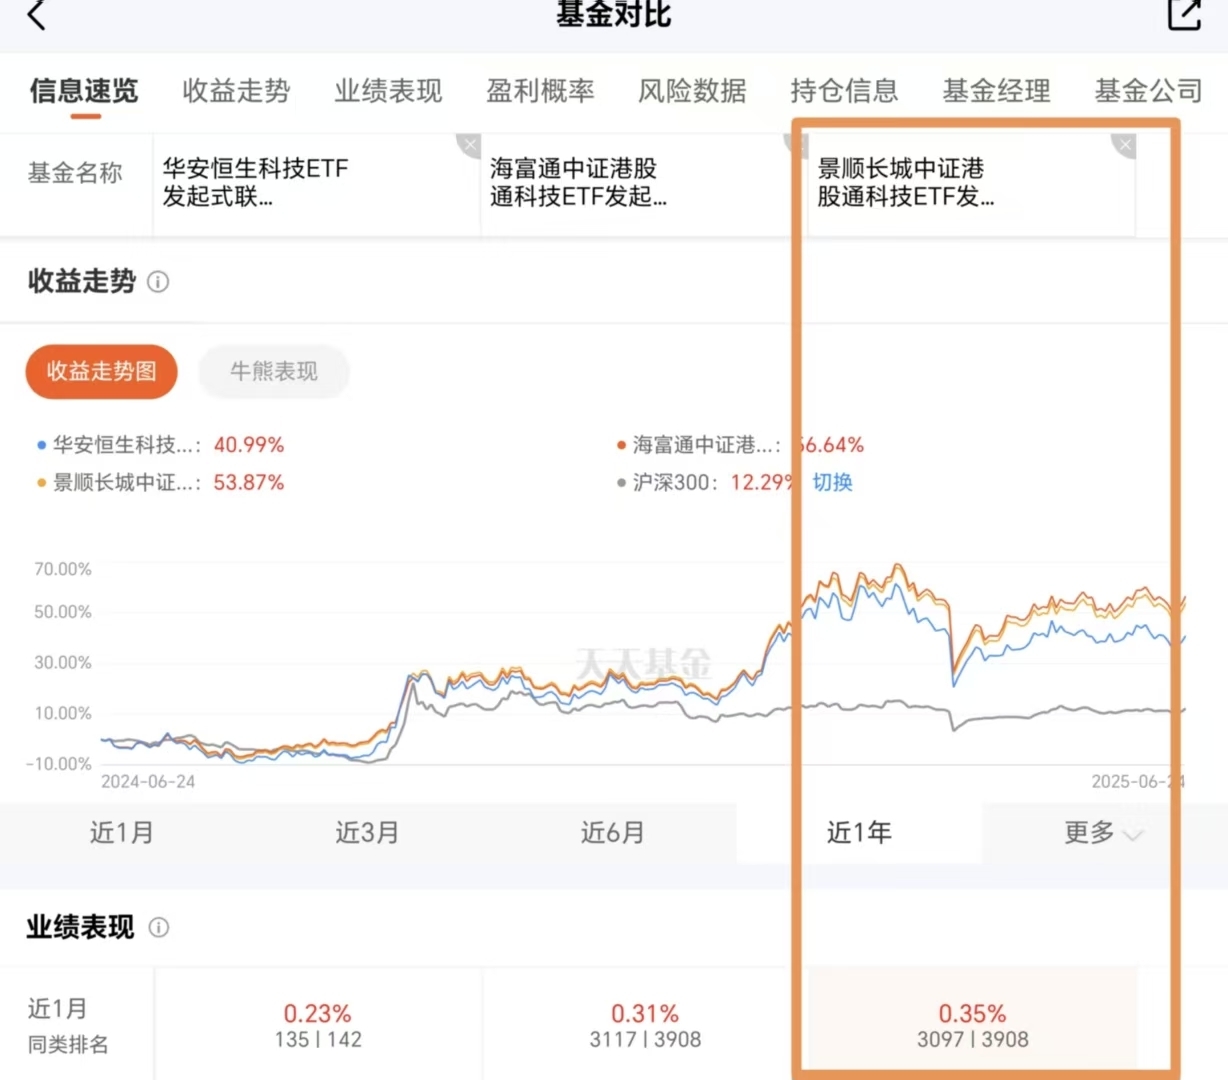Tap info icon beside 业绩表现
The height and width of the screenshot is (1080, 1228).
click(159, 927)
